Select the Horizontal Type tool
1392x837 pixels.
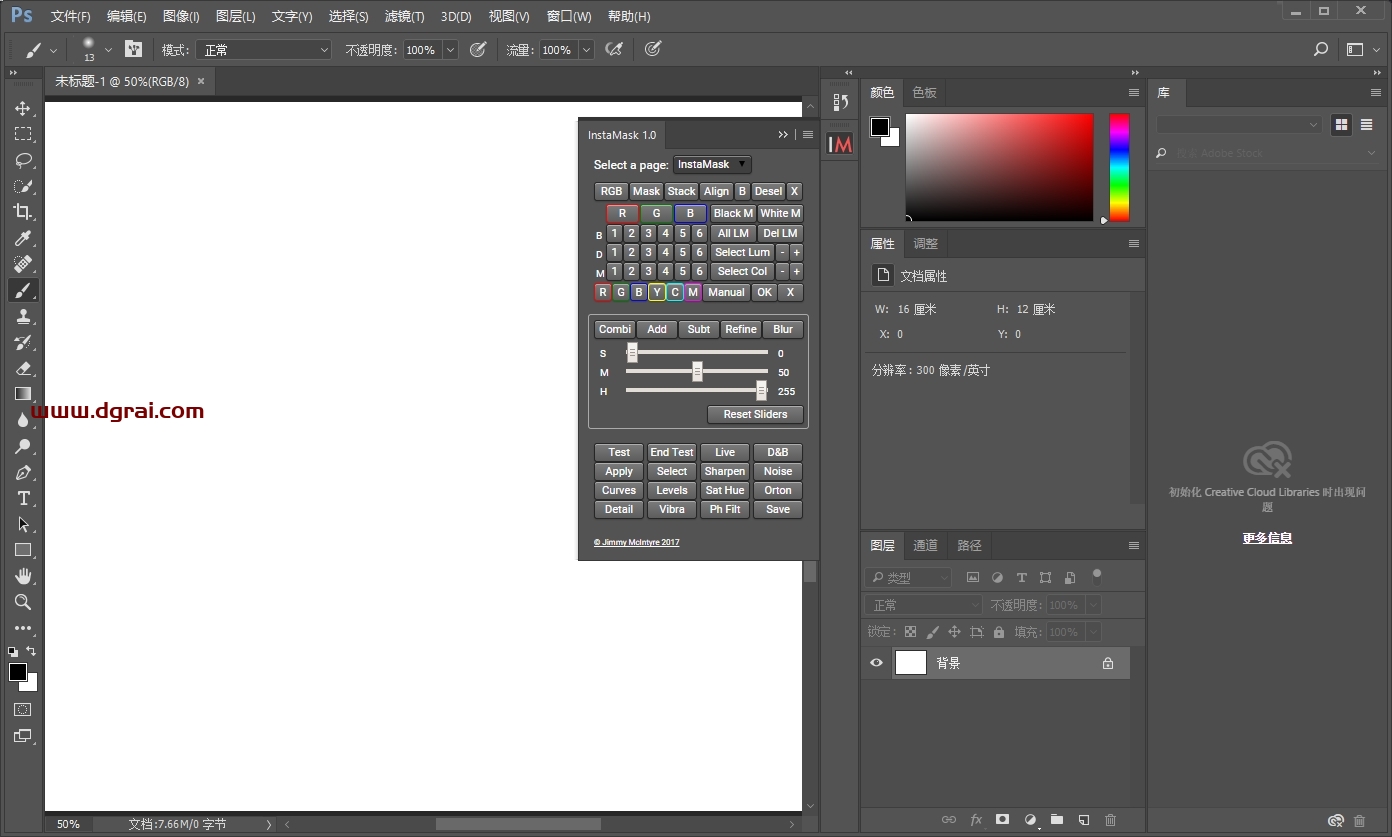(x=22, y=498)
